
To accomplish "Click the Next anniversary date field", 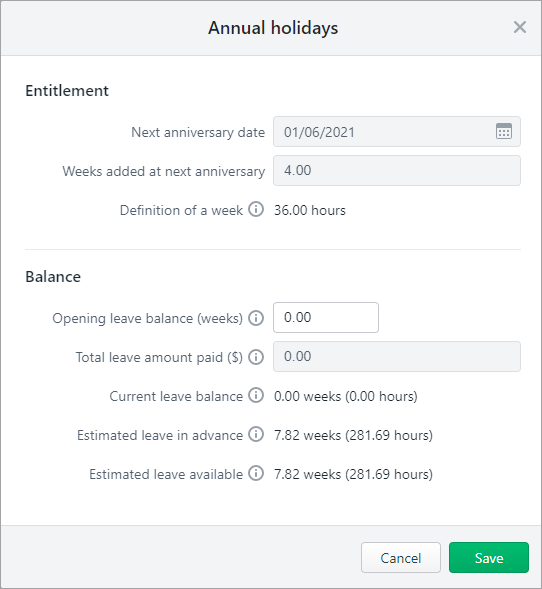I will click(397, 131).
